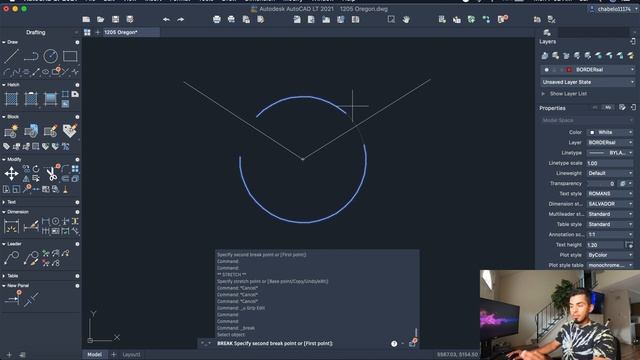The image size is (640, 360).
Task: Click the Plot printer icon in toolbar
Action: pyautogui.click(x=217, y=20)
